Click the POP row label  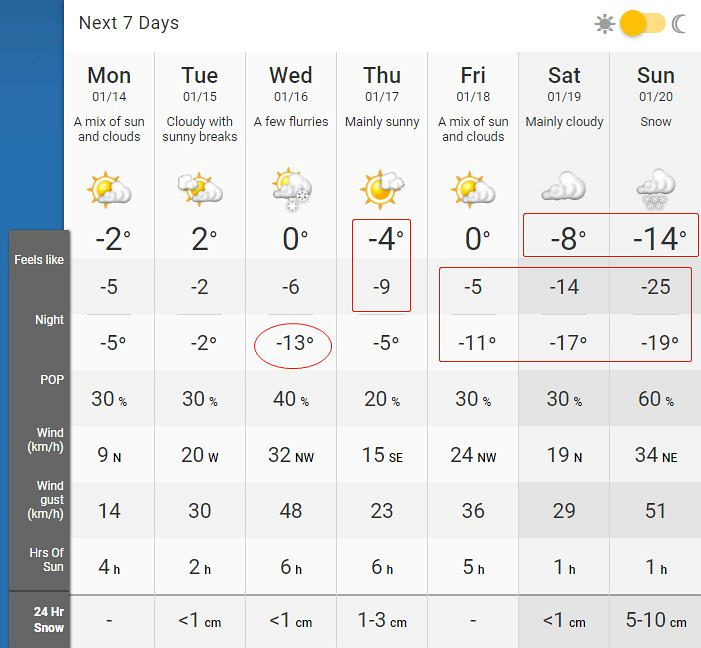click(x=40, y=380)
